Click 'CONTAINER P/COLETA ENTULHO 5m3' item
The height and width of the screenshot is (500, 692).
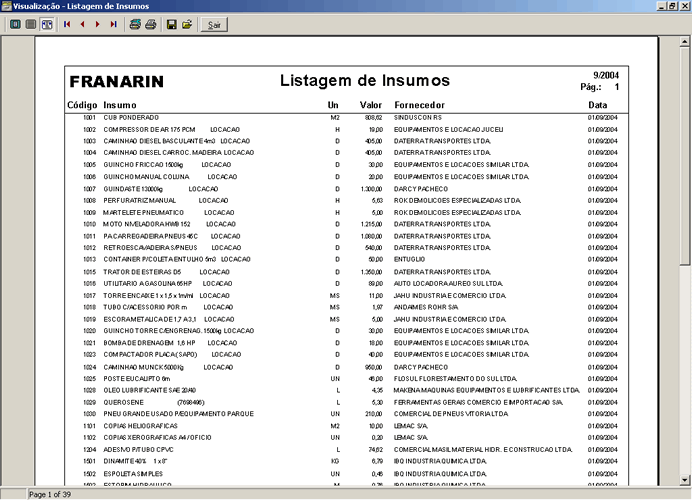coord(159,259)
